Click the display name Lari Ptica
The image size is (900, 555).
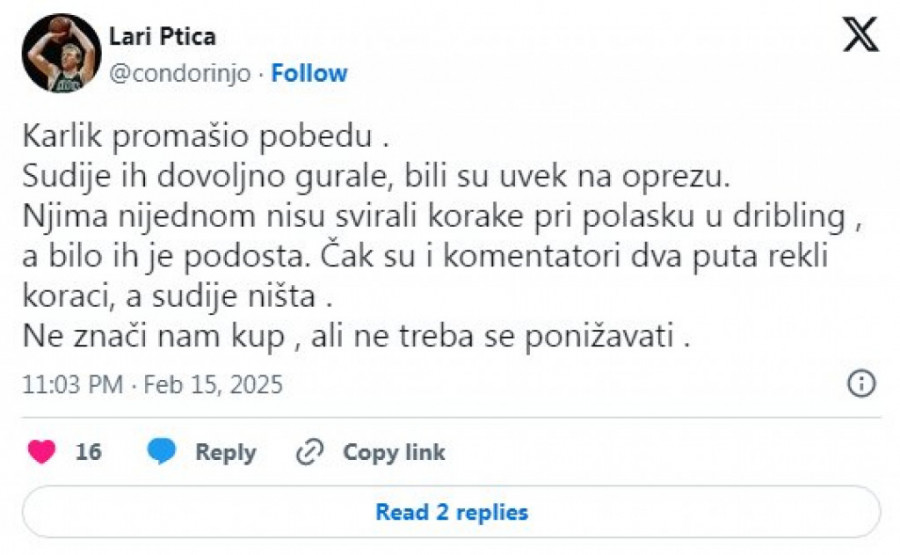(x=162, y=37)
